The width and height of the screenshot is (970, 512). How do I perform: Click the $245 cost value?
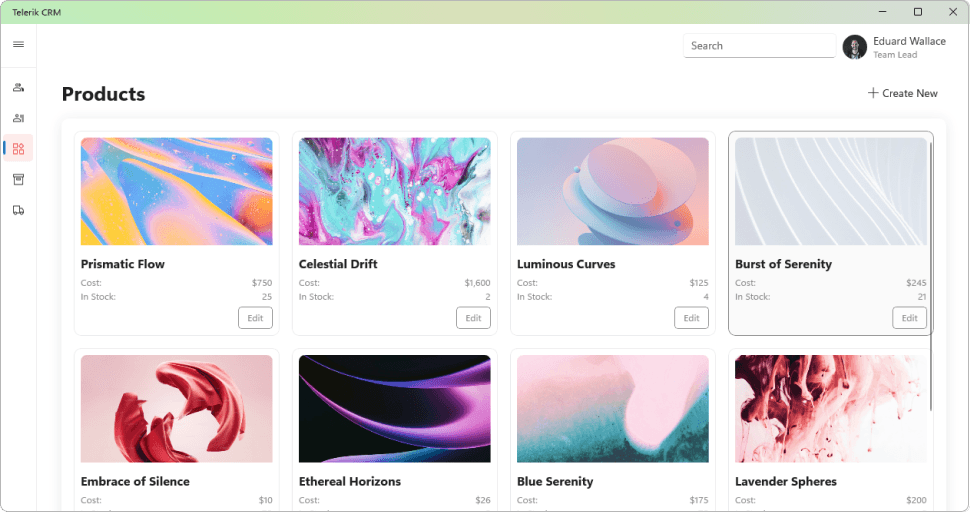[916, 283]
